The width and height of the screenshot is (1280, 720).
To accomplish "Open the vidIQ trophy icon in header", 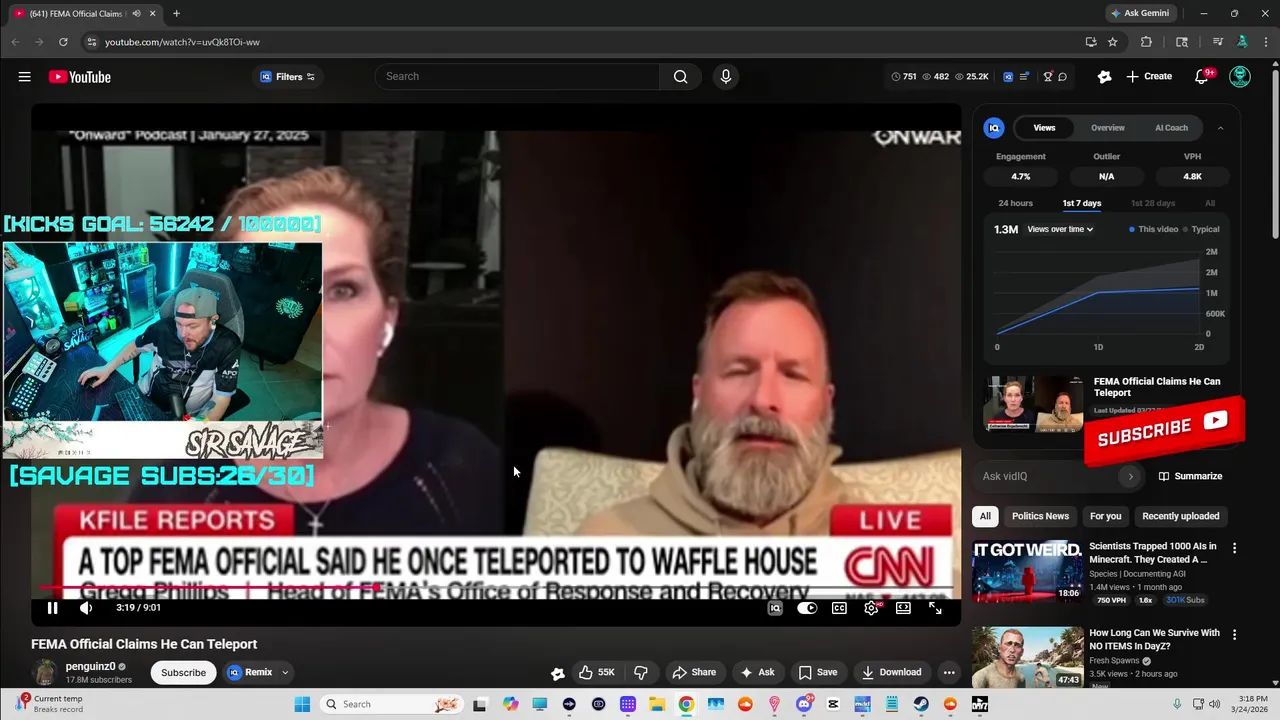I will (1048, 77).
